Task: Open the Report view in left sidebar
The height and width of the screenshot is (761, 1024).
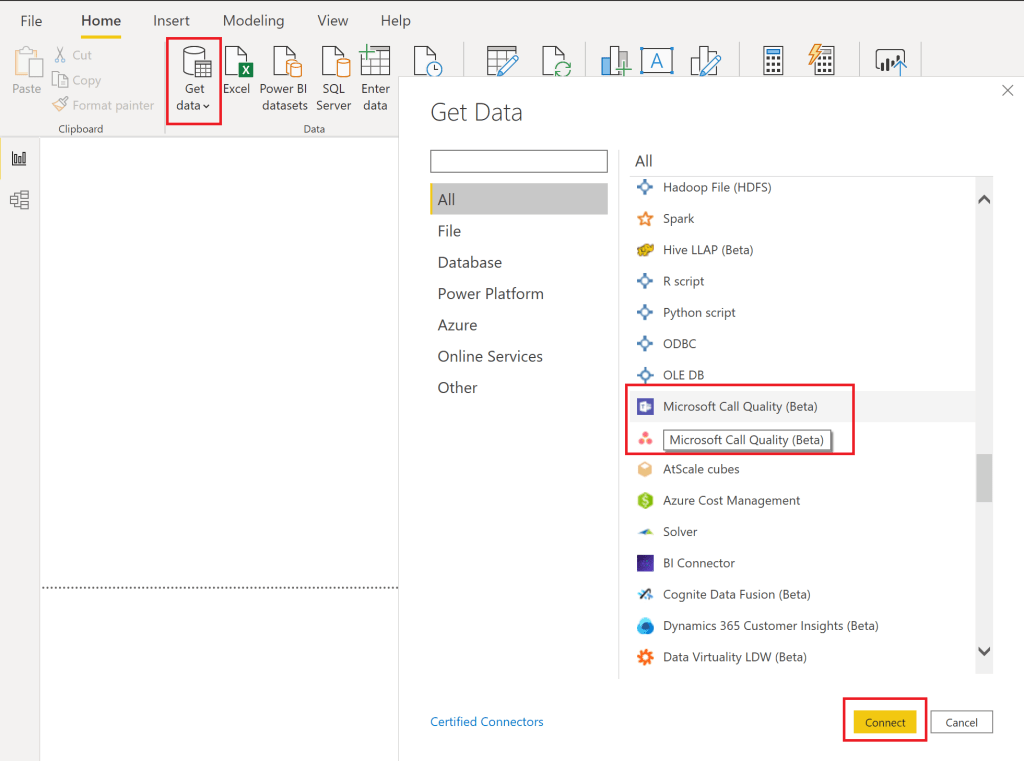Action: (19, 158)
